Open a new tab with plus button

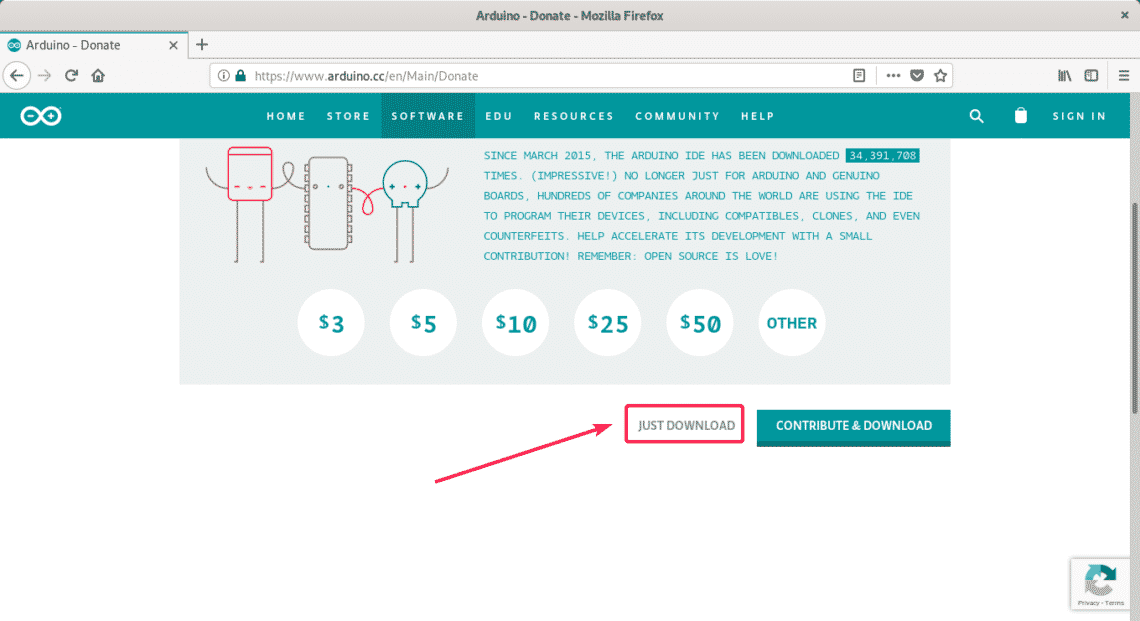click(202, 45)
